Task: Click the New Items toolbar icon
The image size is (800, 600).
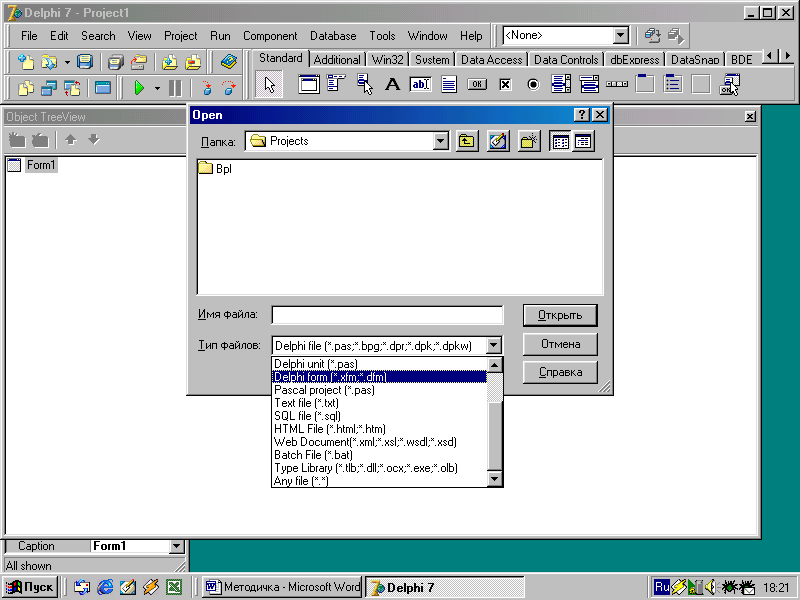Action: [x=26, y=62]
